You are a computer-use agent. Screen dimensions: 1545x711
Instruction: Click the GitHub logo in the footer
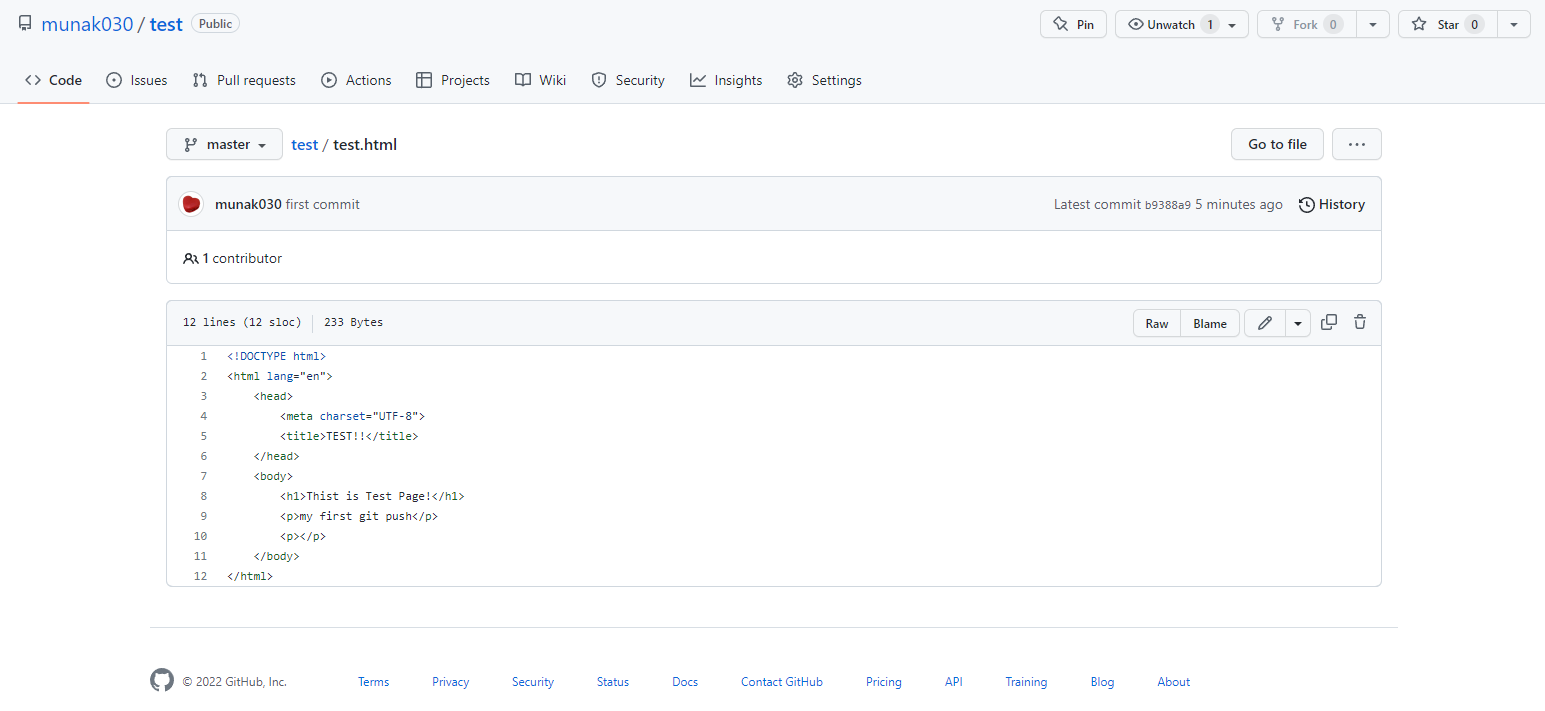[162, 681]
